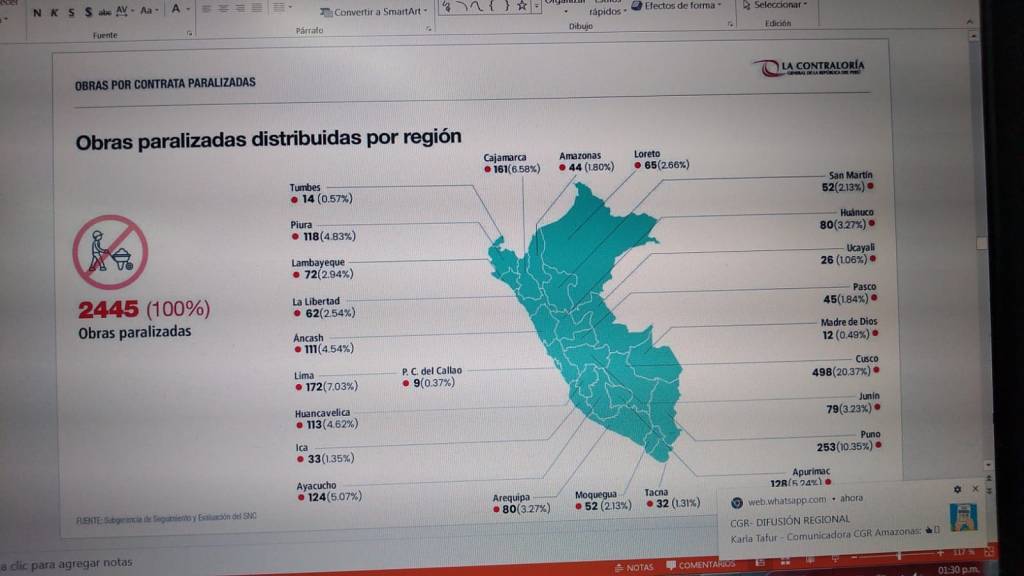This screenshot has height=576, width=1024.
Task: Justify the paragraph text
Action: (257, 9)
